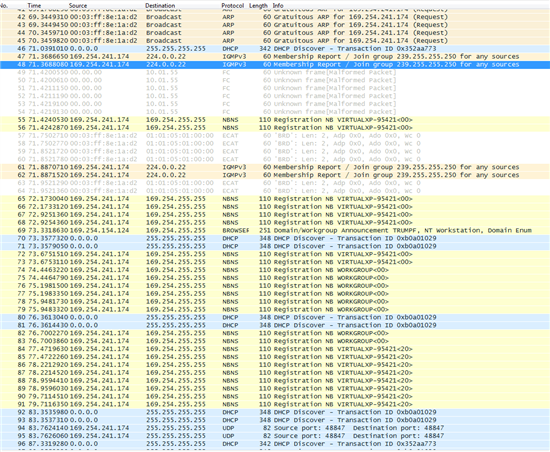Select packet 51 malformed FC frame
Image resolution: width=550 pixels, height=452 pixels.
click(x=275, y=88)
